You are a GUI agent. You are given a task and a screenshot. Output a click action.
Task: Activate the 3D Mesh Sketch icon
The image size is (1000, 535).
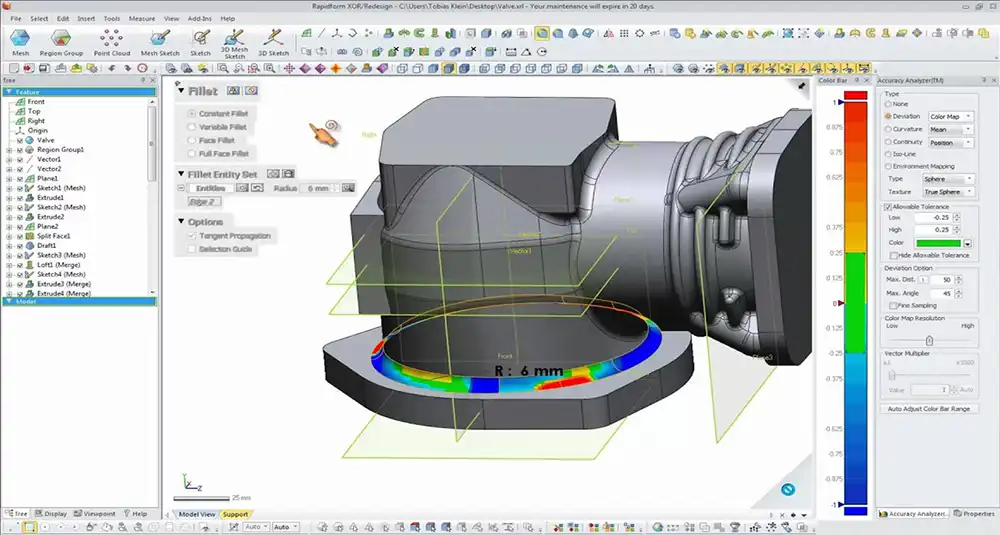tap(234, 37)
